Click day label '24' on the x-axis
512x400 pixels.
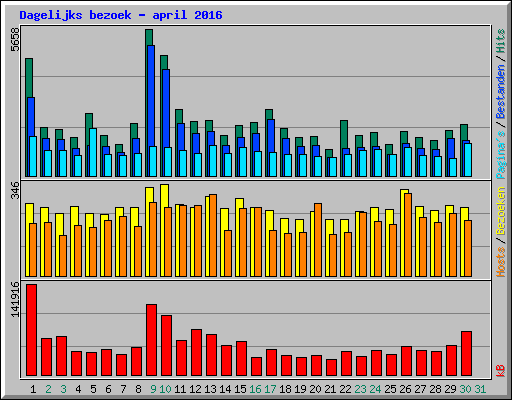pyautogui.click(x=375, y=389)
